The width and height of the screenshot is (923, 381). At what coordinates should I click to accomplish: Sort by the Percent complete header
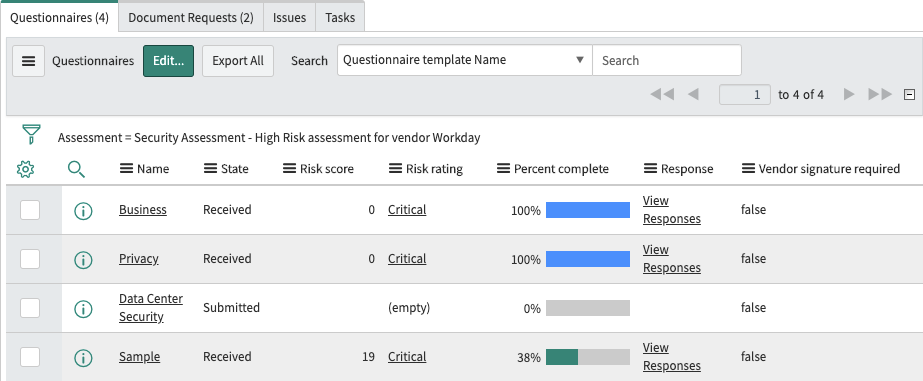coord(561,169)
